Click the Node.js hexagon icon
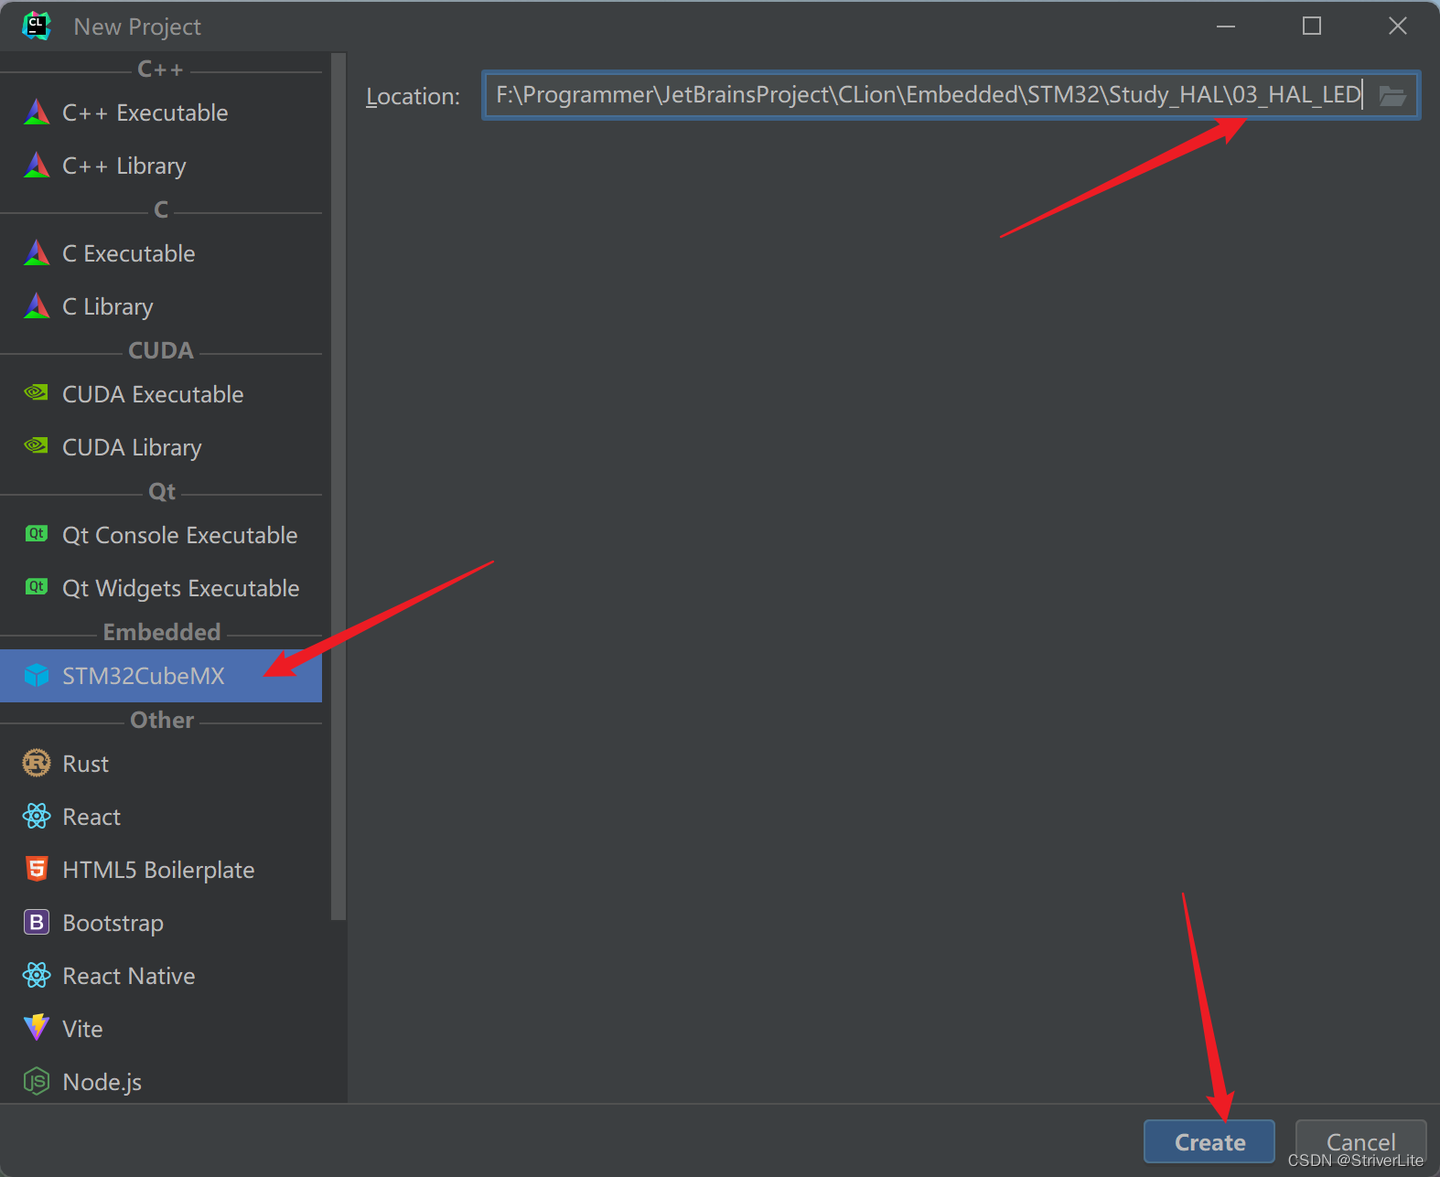Viewport: 1440px width, 1177px height. point(37,1081)
